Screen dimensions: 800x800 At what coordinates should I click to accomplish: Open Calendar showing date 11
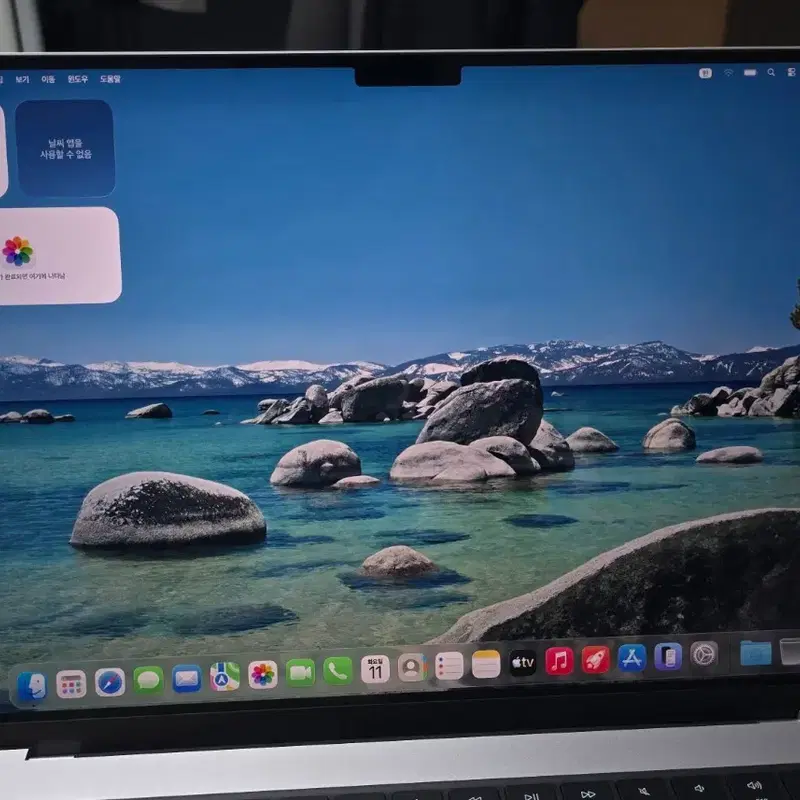(375, 669)
